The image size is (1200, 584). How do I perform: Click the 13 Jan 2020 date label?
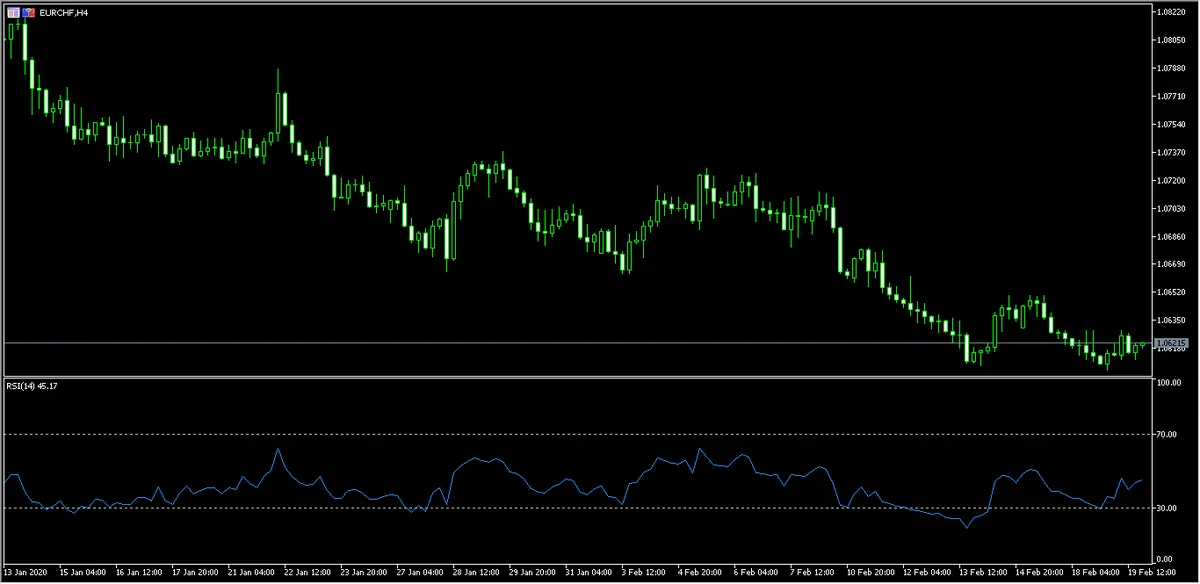tap(26, 574)
